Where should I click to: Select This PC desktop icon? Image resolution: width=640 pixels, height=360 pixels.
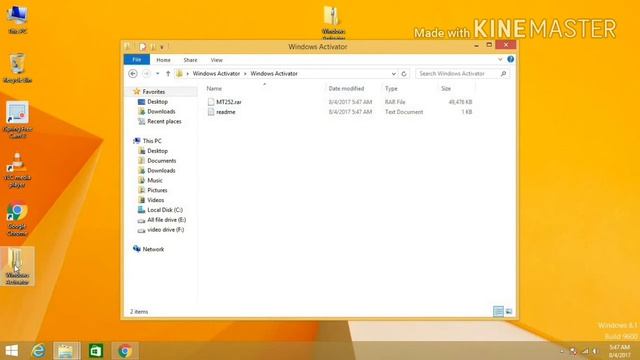coord(17,19)
